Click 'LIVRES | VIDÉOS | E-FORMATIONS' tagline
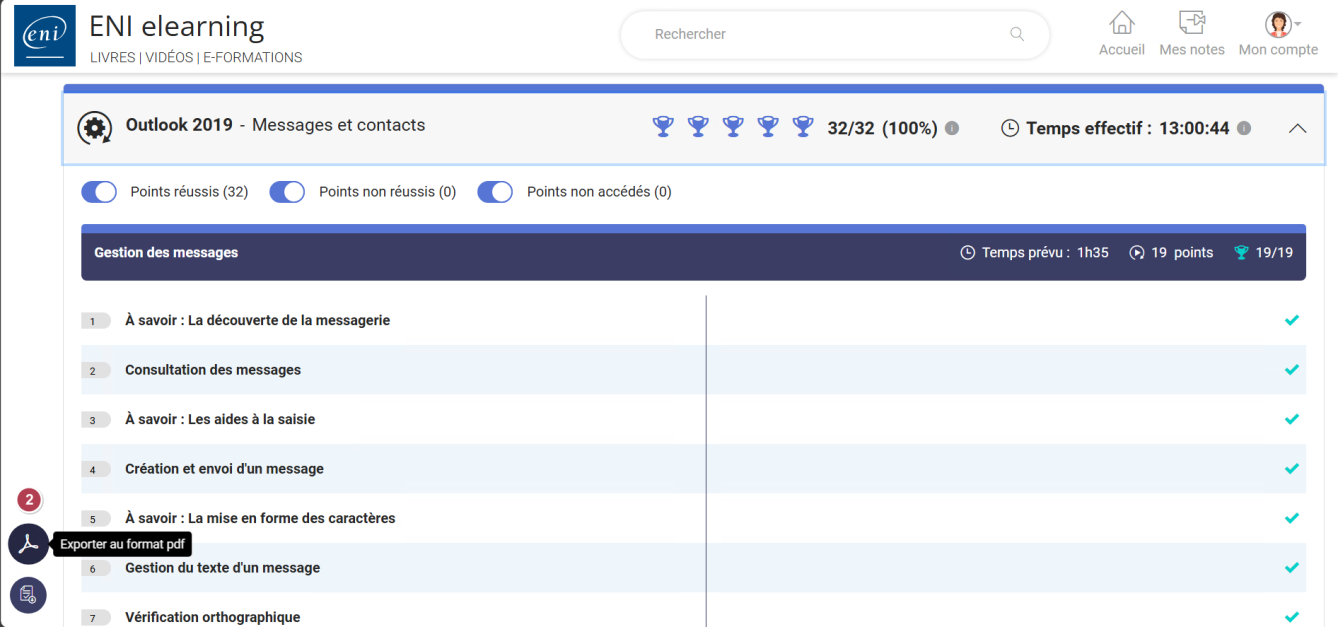This screenshot has height=627, width=1338. [196, 57]
